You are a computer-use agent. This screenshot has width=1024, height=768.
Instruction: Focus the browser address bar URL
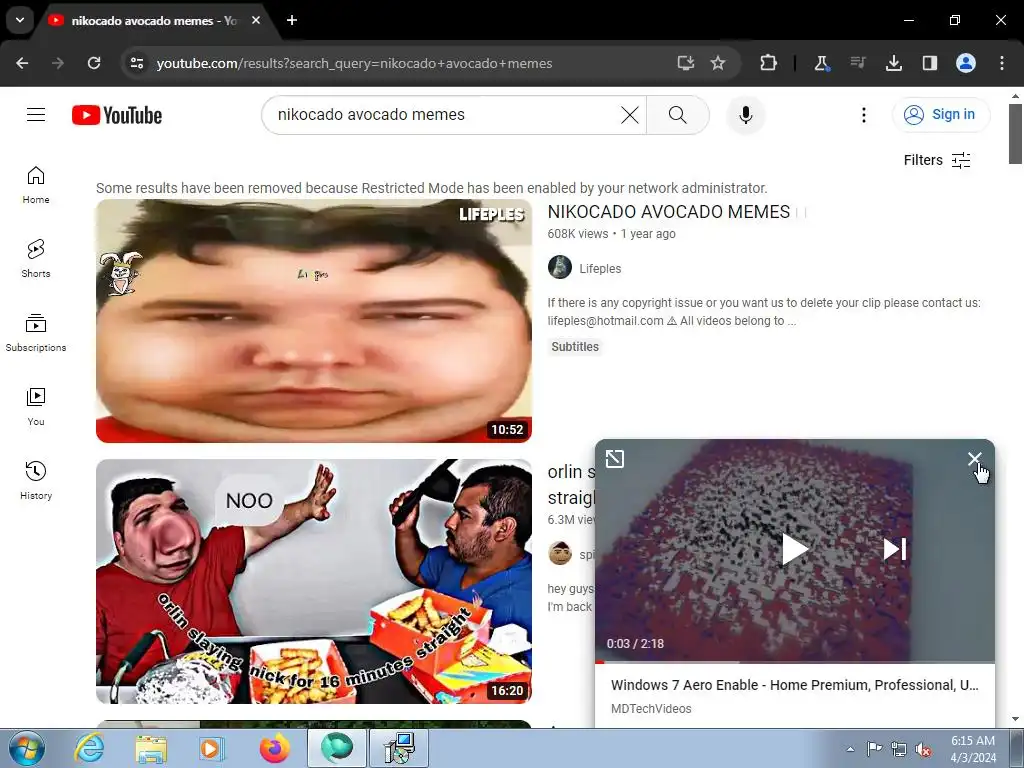[x=354, y=63]
